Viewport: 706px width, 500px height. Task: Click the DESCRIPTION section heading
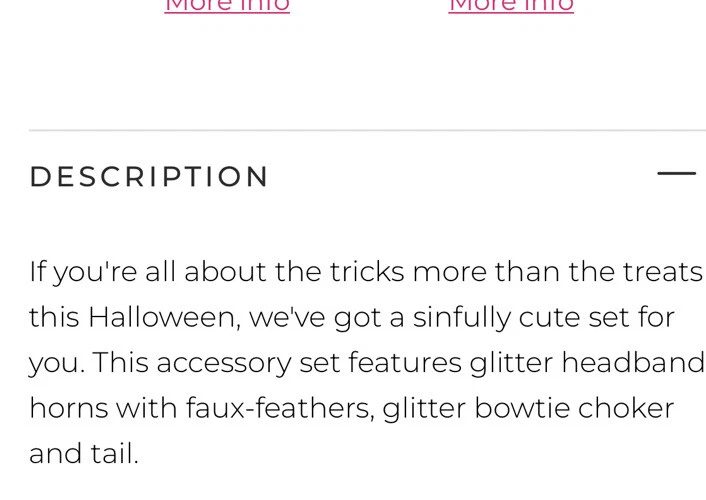click(149, 176)
